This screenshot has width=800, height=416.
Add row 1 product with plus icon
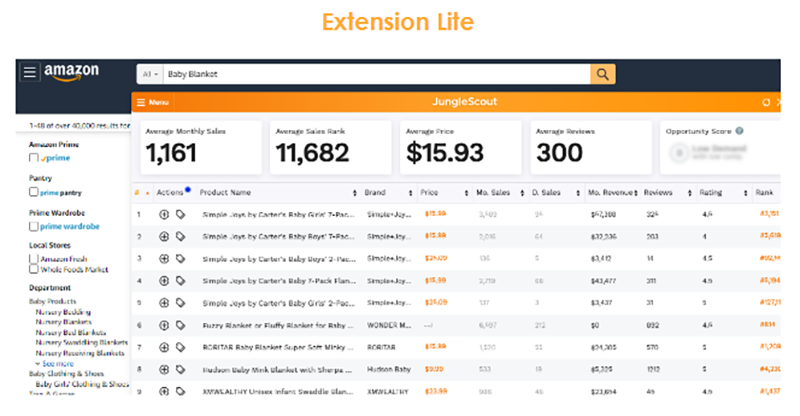[x=164, y=214]
